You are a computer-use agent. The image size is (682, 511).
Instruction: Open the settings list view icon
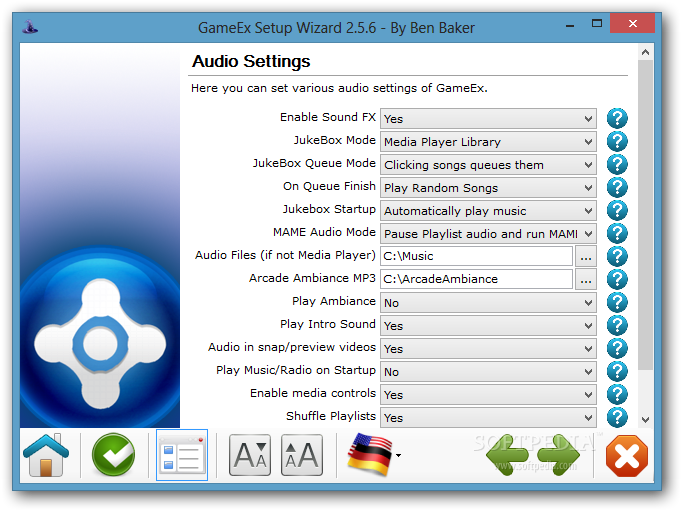tap(182, 455)
